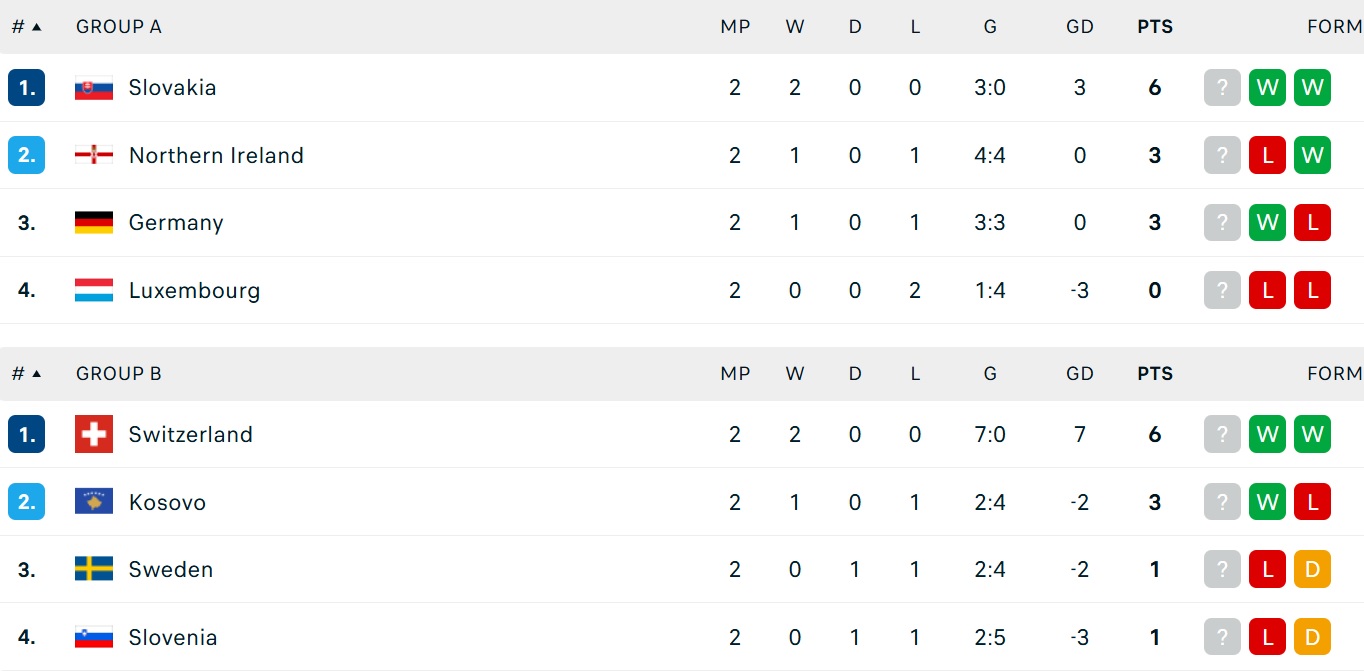
Task: Click Northern Ireland's red L form badge
Action: click(x=1267, y=155)
